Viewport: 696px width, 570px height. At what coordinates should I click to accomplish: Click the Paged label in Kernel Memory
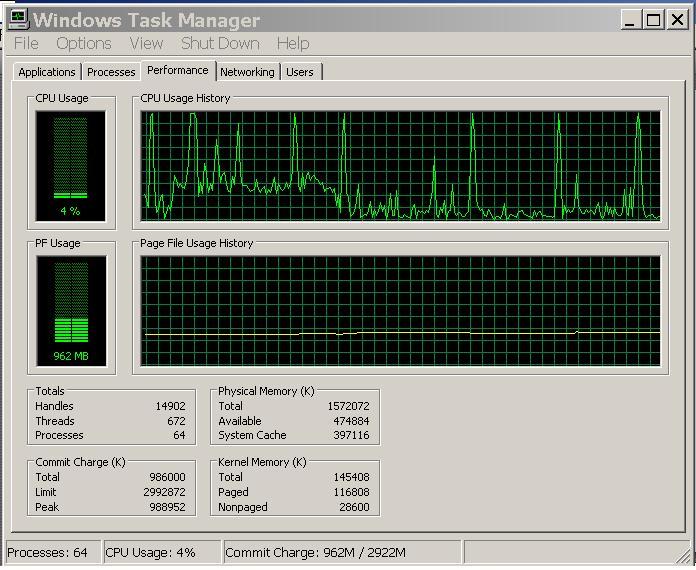[233, 492]
